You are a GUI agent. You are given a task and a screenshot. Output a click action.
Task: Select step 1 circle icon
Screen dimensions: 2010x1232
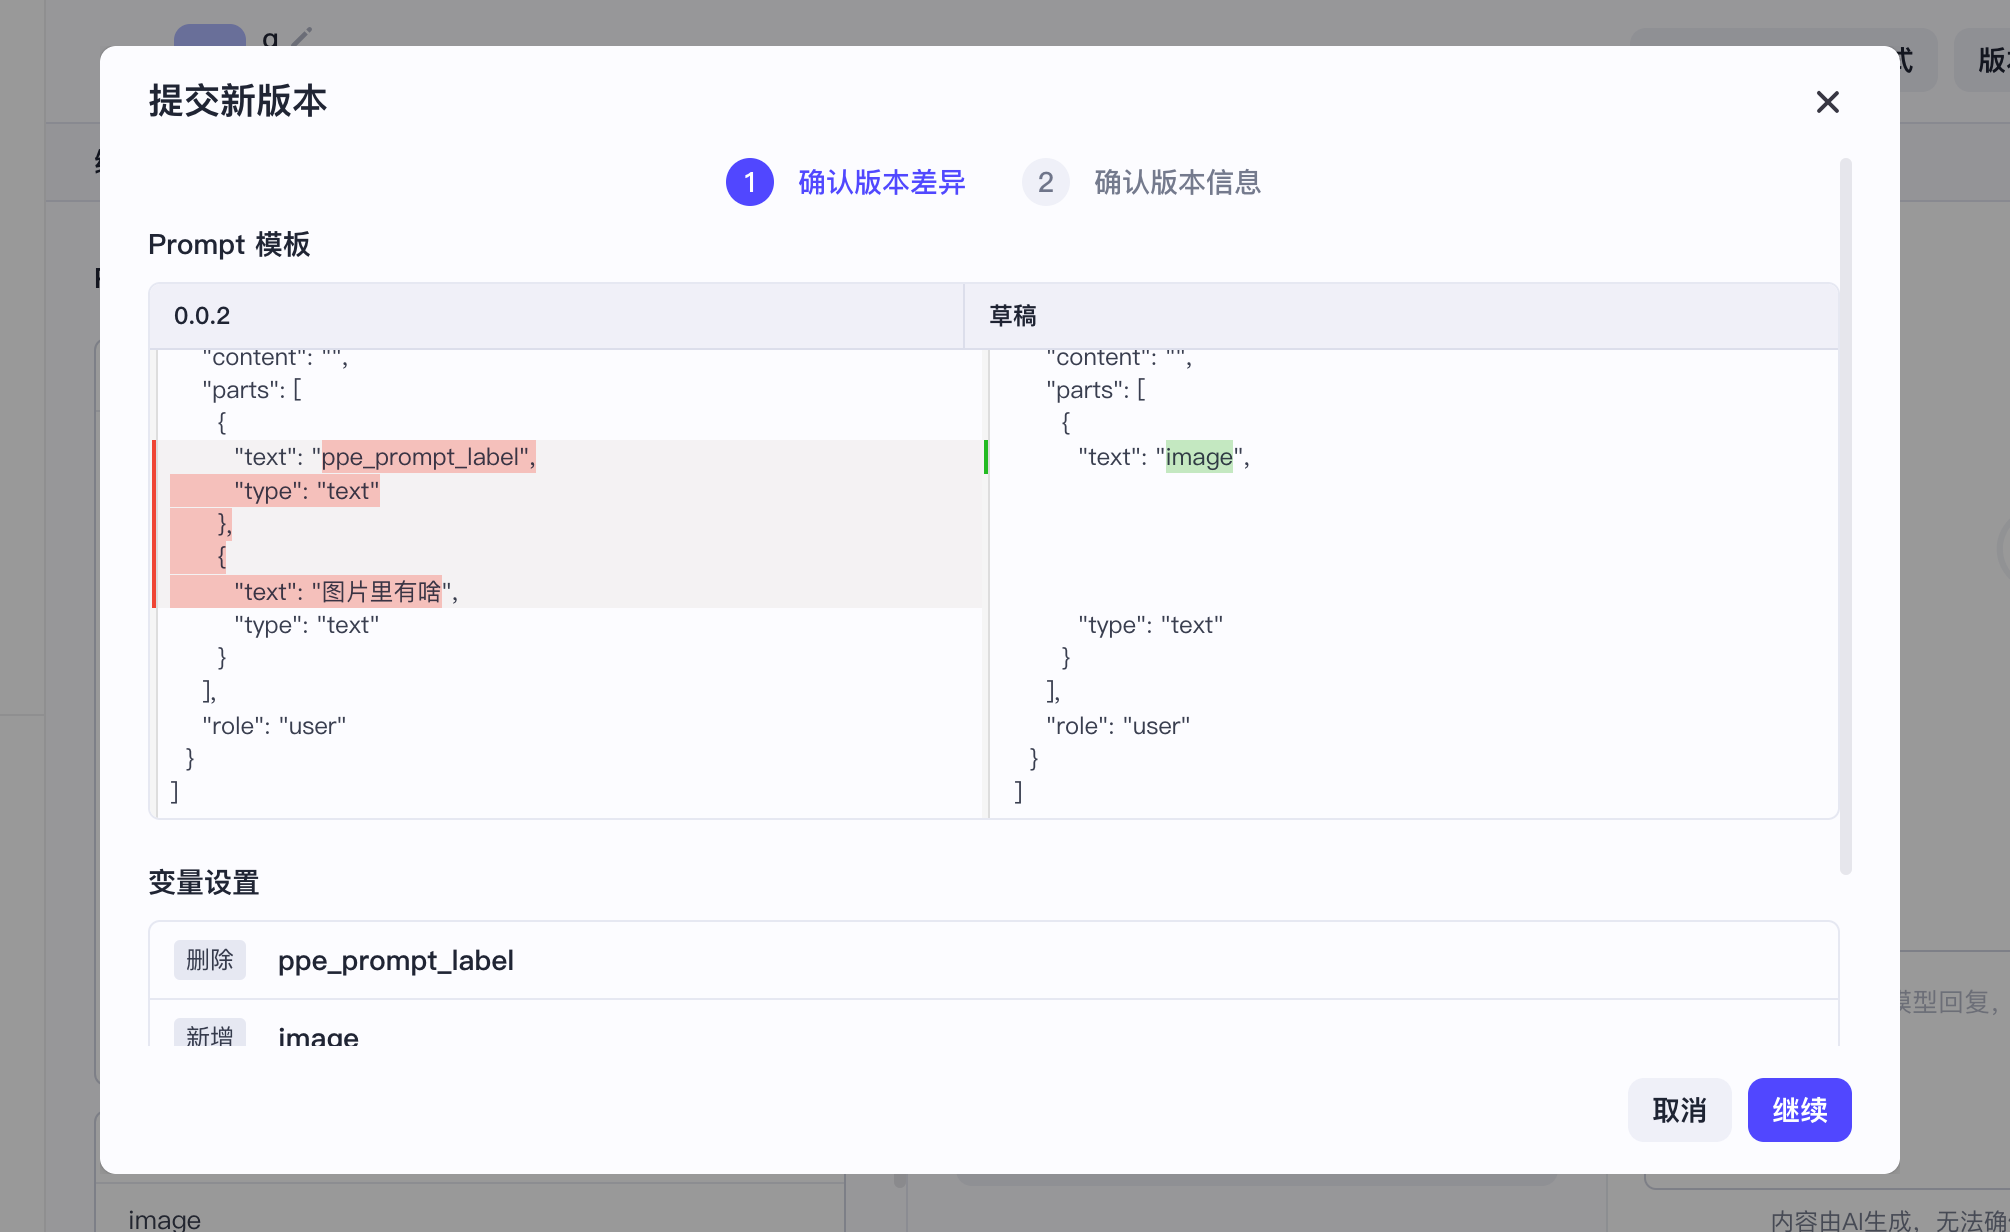(x=749, y=182)
